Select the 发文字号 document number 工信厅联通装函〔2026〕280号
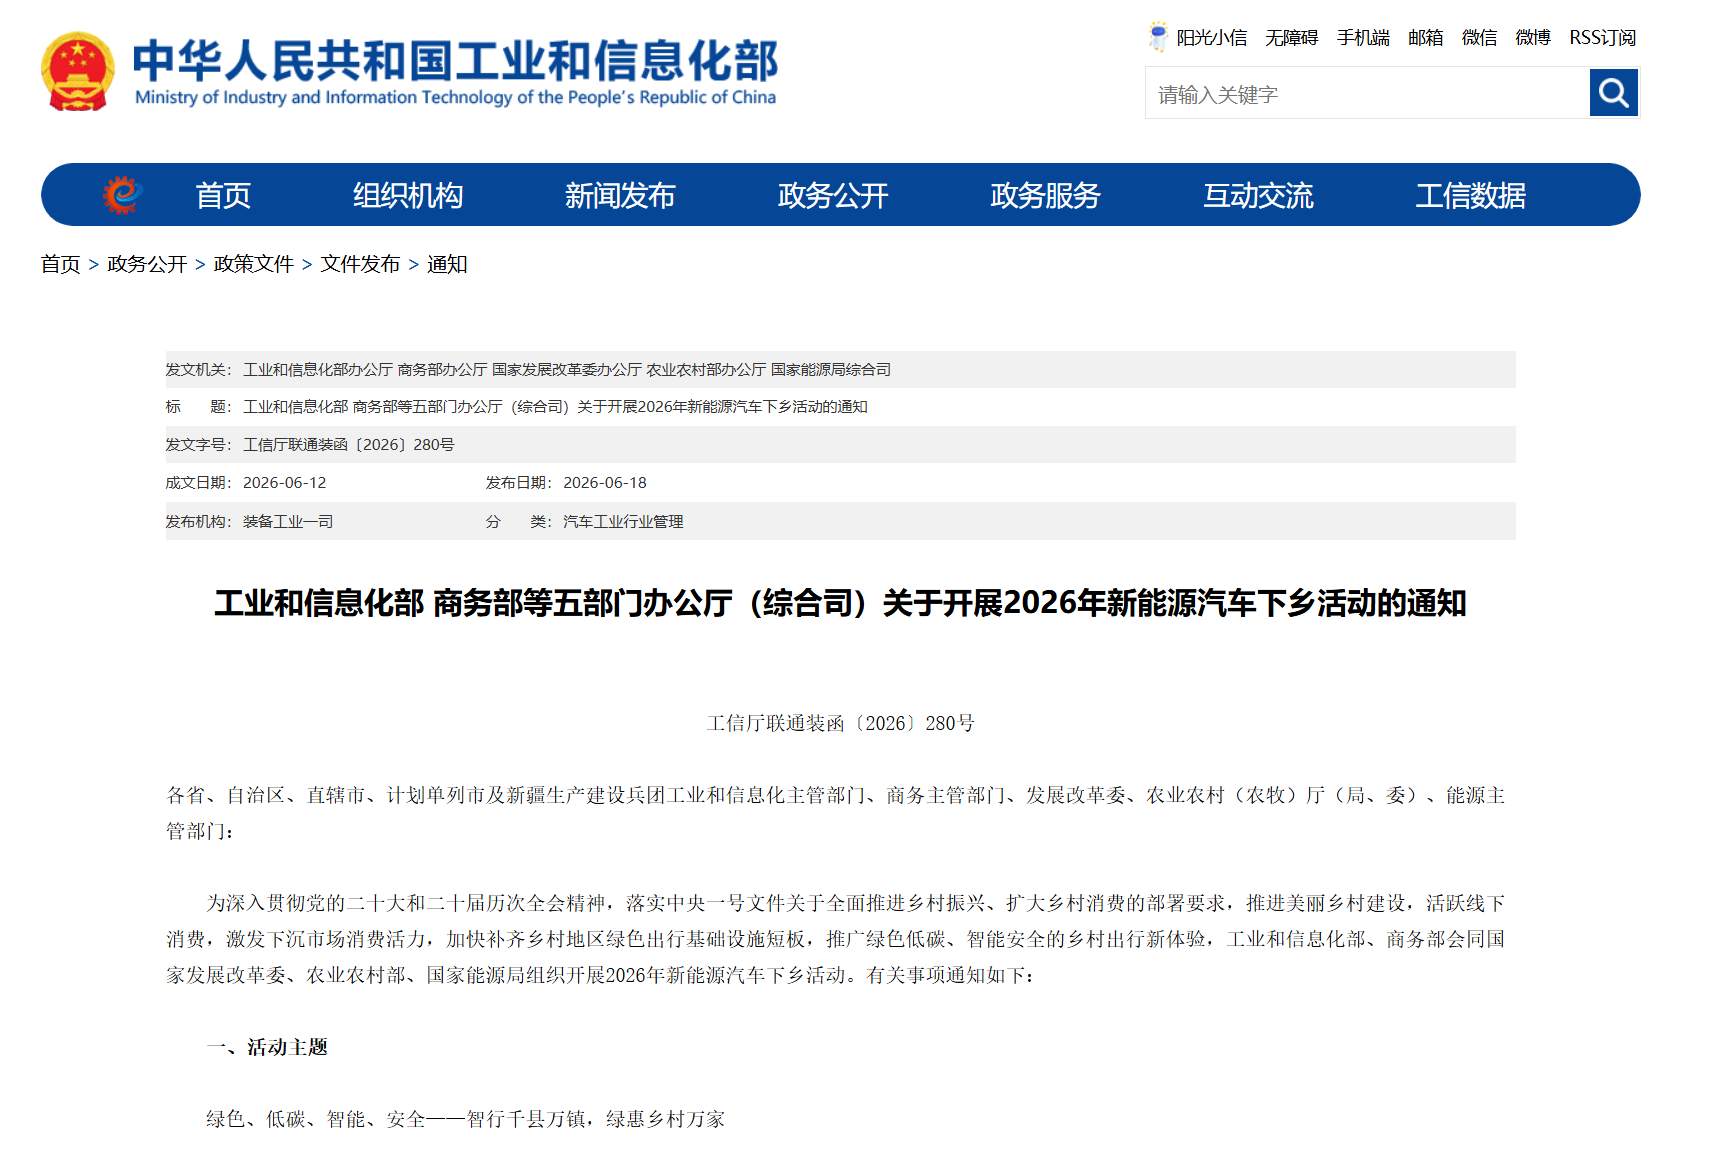The image size is (1720, 1163). [348, 445]
